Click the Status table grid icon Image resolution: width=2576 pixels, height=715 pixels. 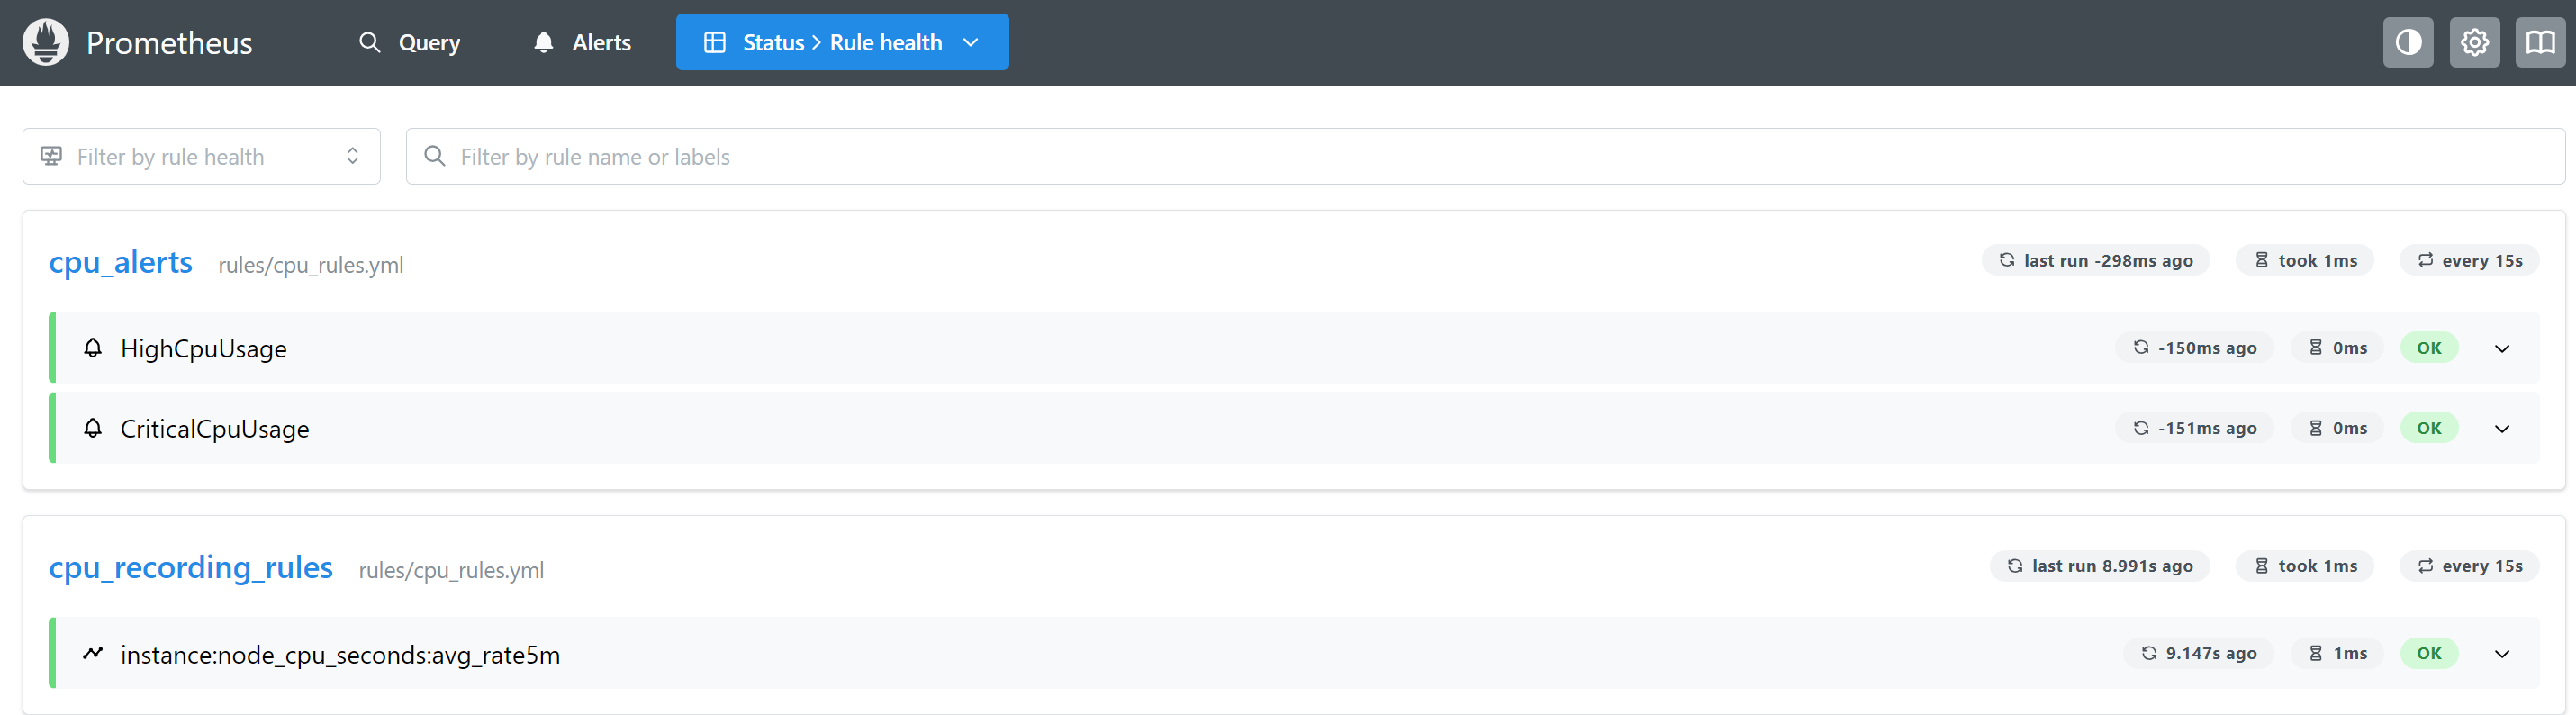click(714, 42)
